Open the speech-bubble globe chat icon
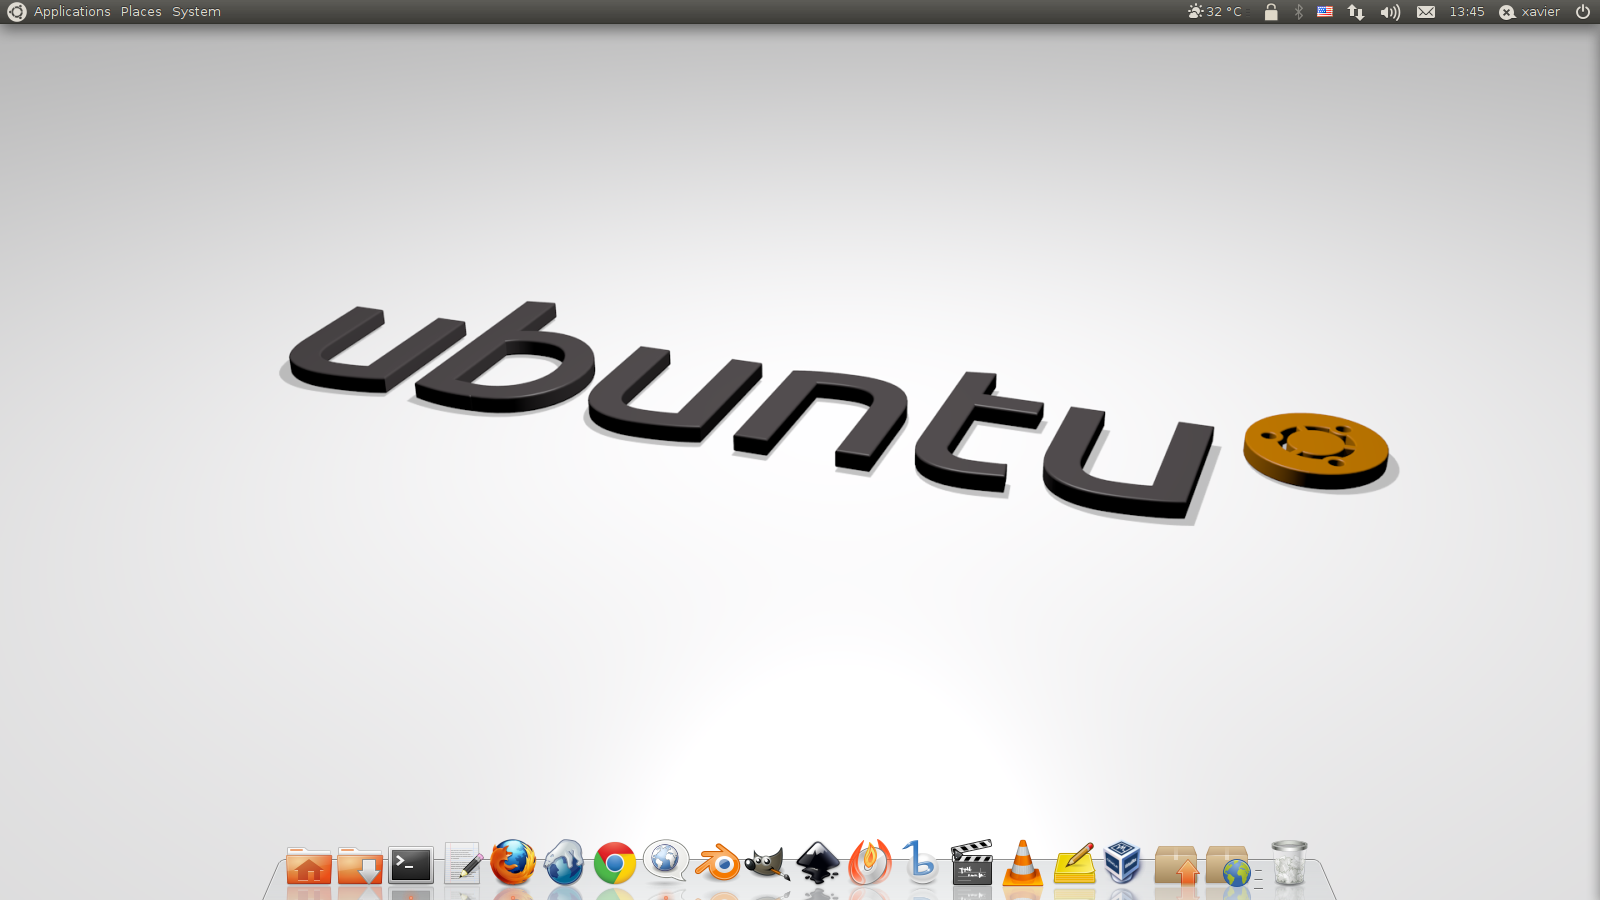1600x900 pixels. coord(666,861)
